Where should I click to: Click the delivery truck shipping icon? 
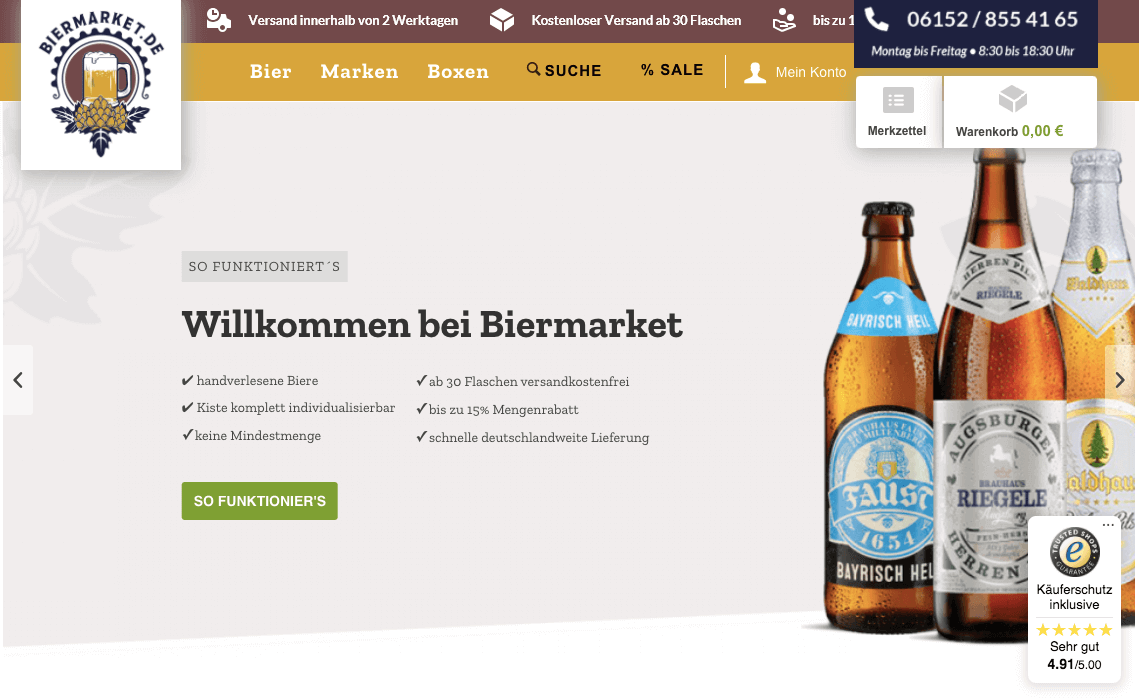219,20
